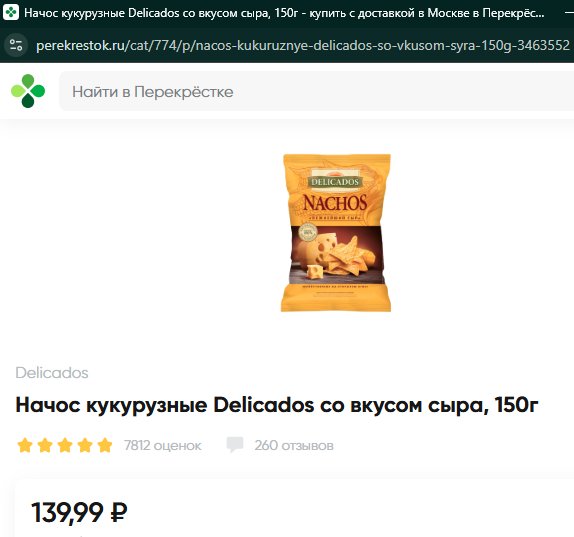Open the '7812 оценок' ratings link

[x=163, y=445]
